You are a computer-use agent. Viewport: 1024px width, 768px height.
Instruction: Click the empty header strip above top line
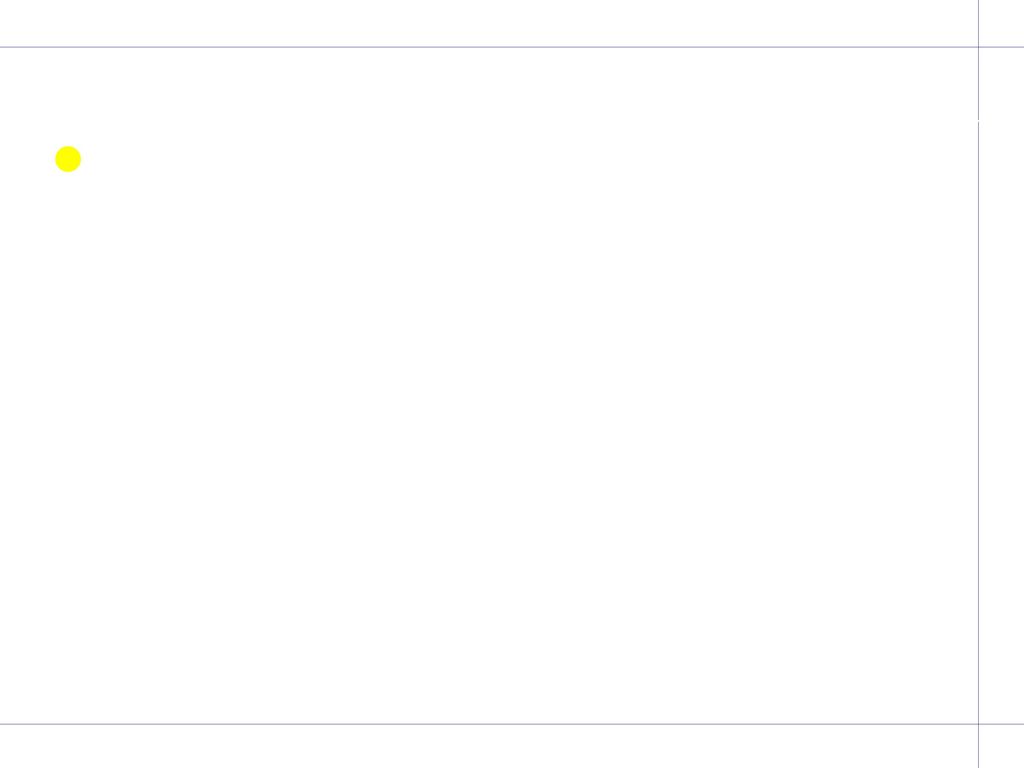(x=488, y=23)
